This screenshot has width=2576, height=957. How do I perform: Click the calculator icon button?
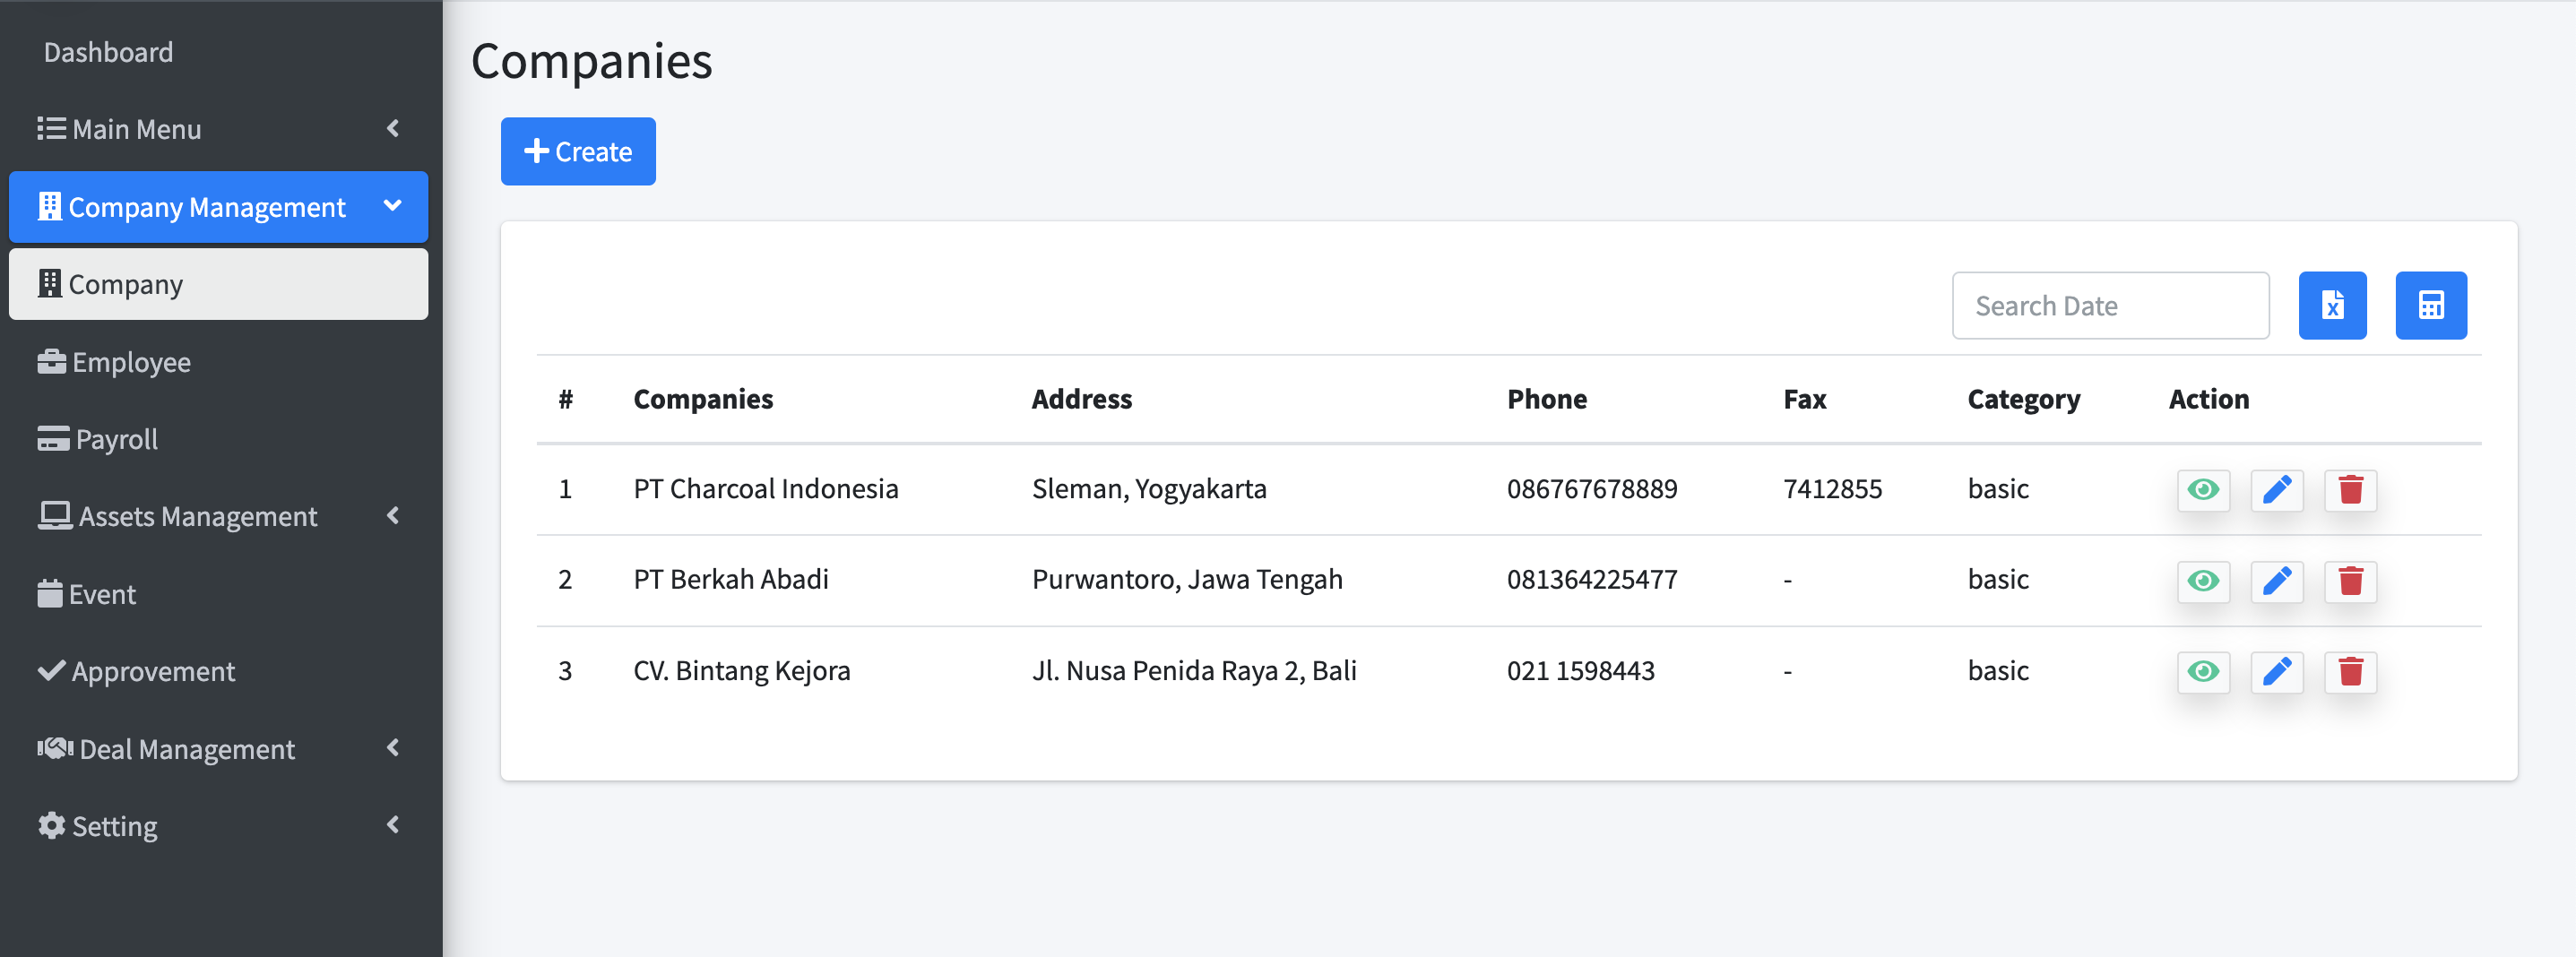pyautogui.click(x=2430, y=306)
